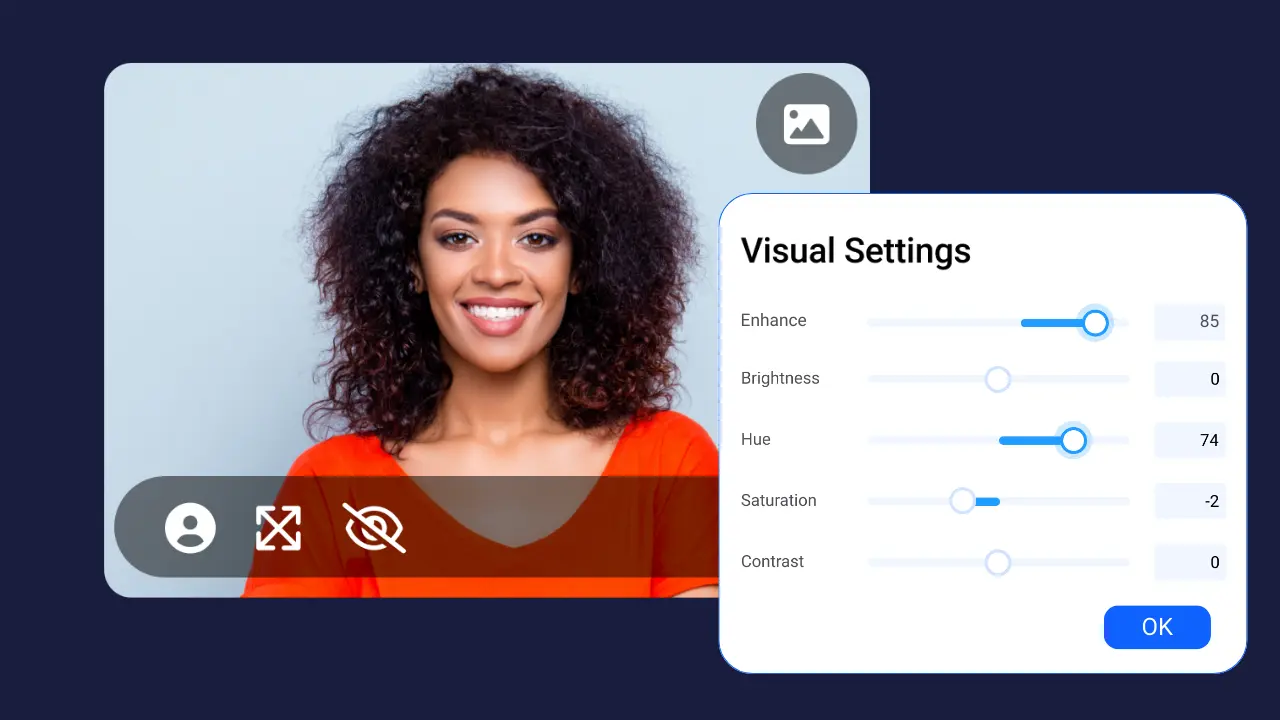Select the Saturation value field showing -2
This screenshot has height=720, width=1280.
click(1189, 501)
